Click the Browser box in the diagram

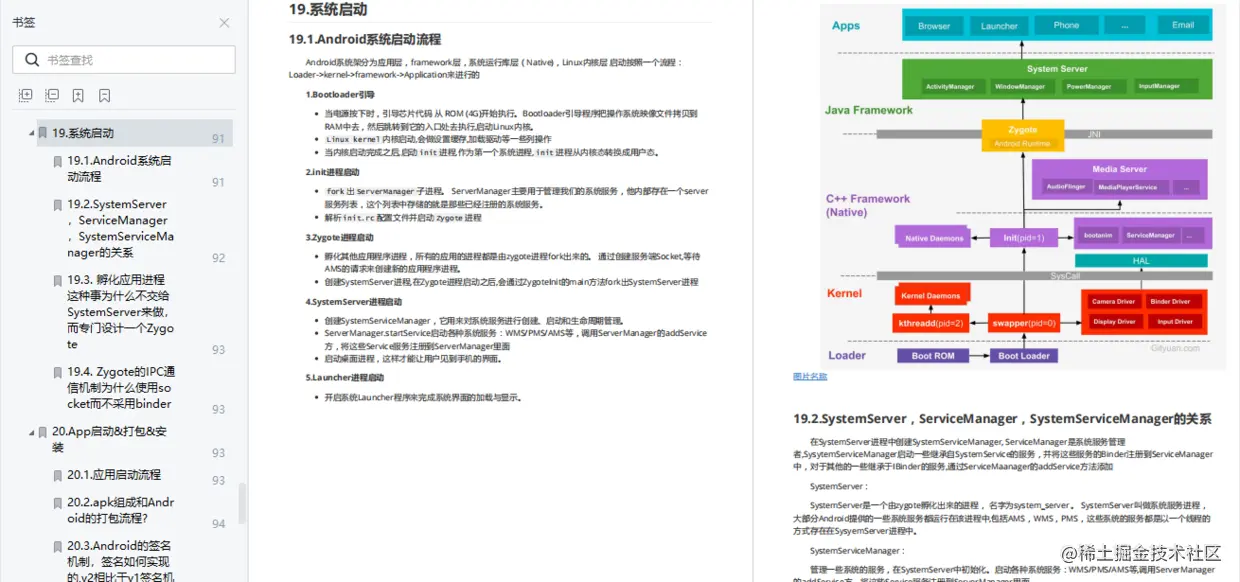(x=934, y=26)
